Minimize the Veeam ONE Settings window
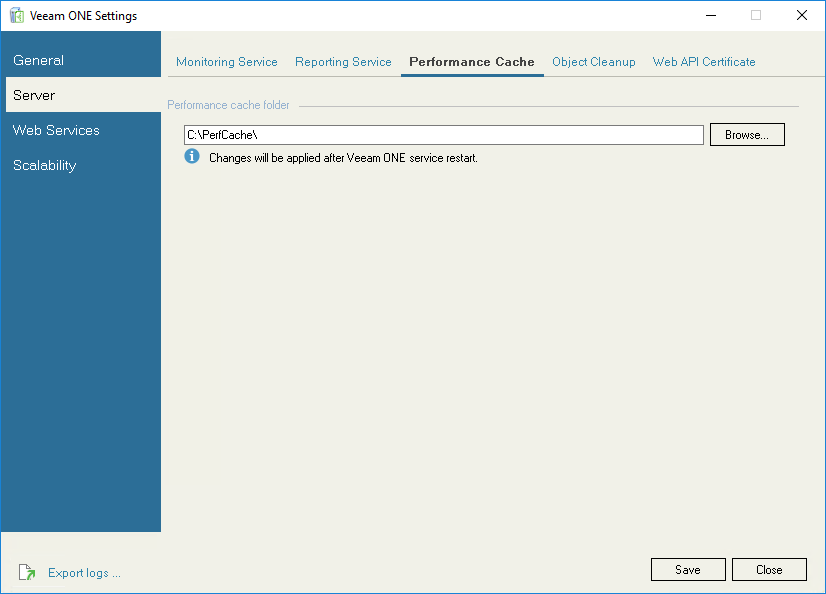The height and width of the screenshot is (594, 826). pyautogui.click(x=711, y=15)
